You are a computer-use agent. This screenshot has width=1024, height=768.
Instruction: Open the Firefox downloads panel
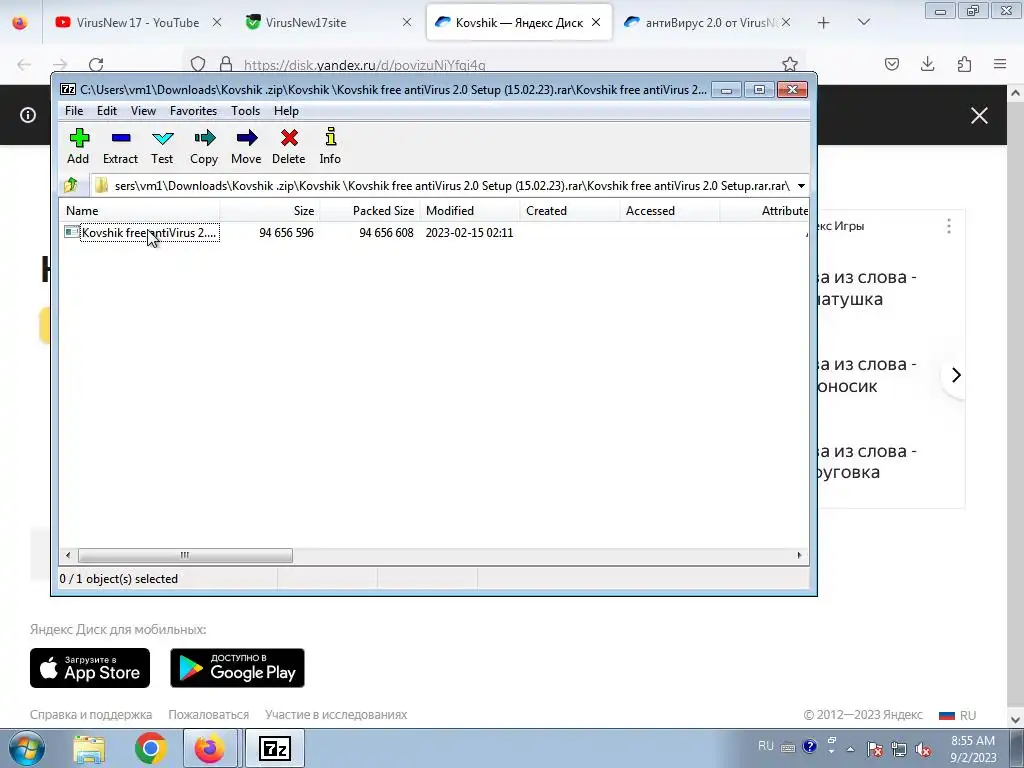(927, 64)
